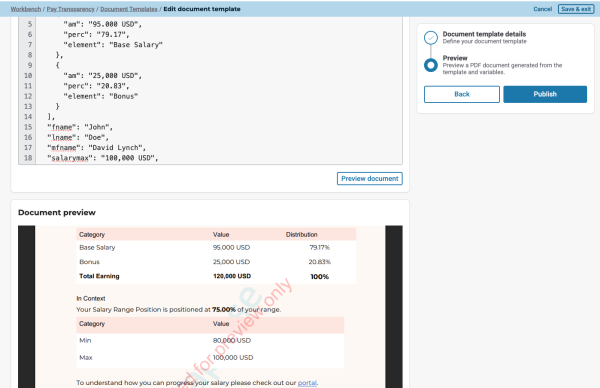
Task: Click the "perc": "20.83" code line
Action: point(96,86)
